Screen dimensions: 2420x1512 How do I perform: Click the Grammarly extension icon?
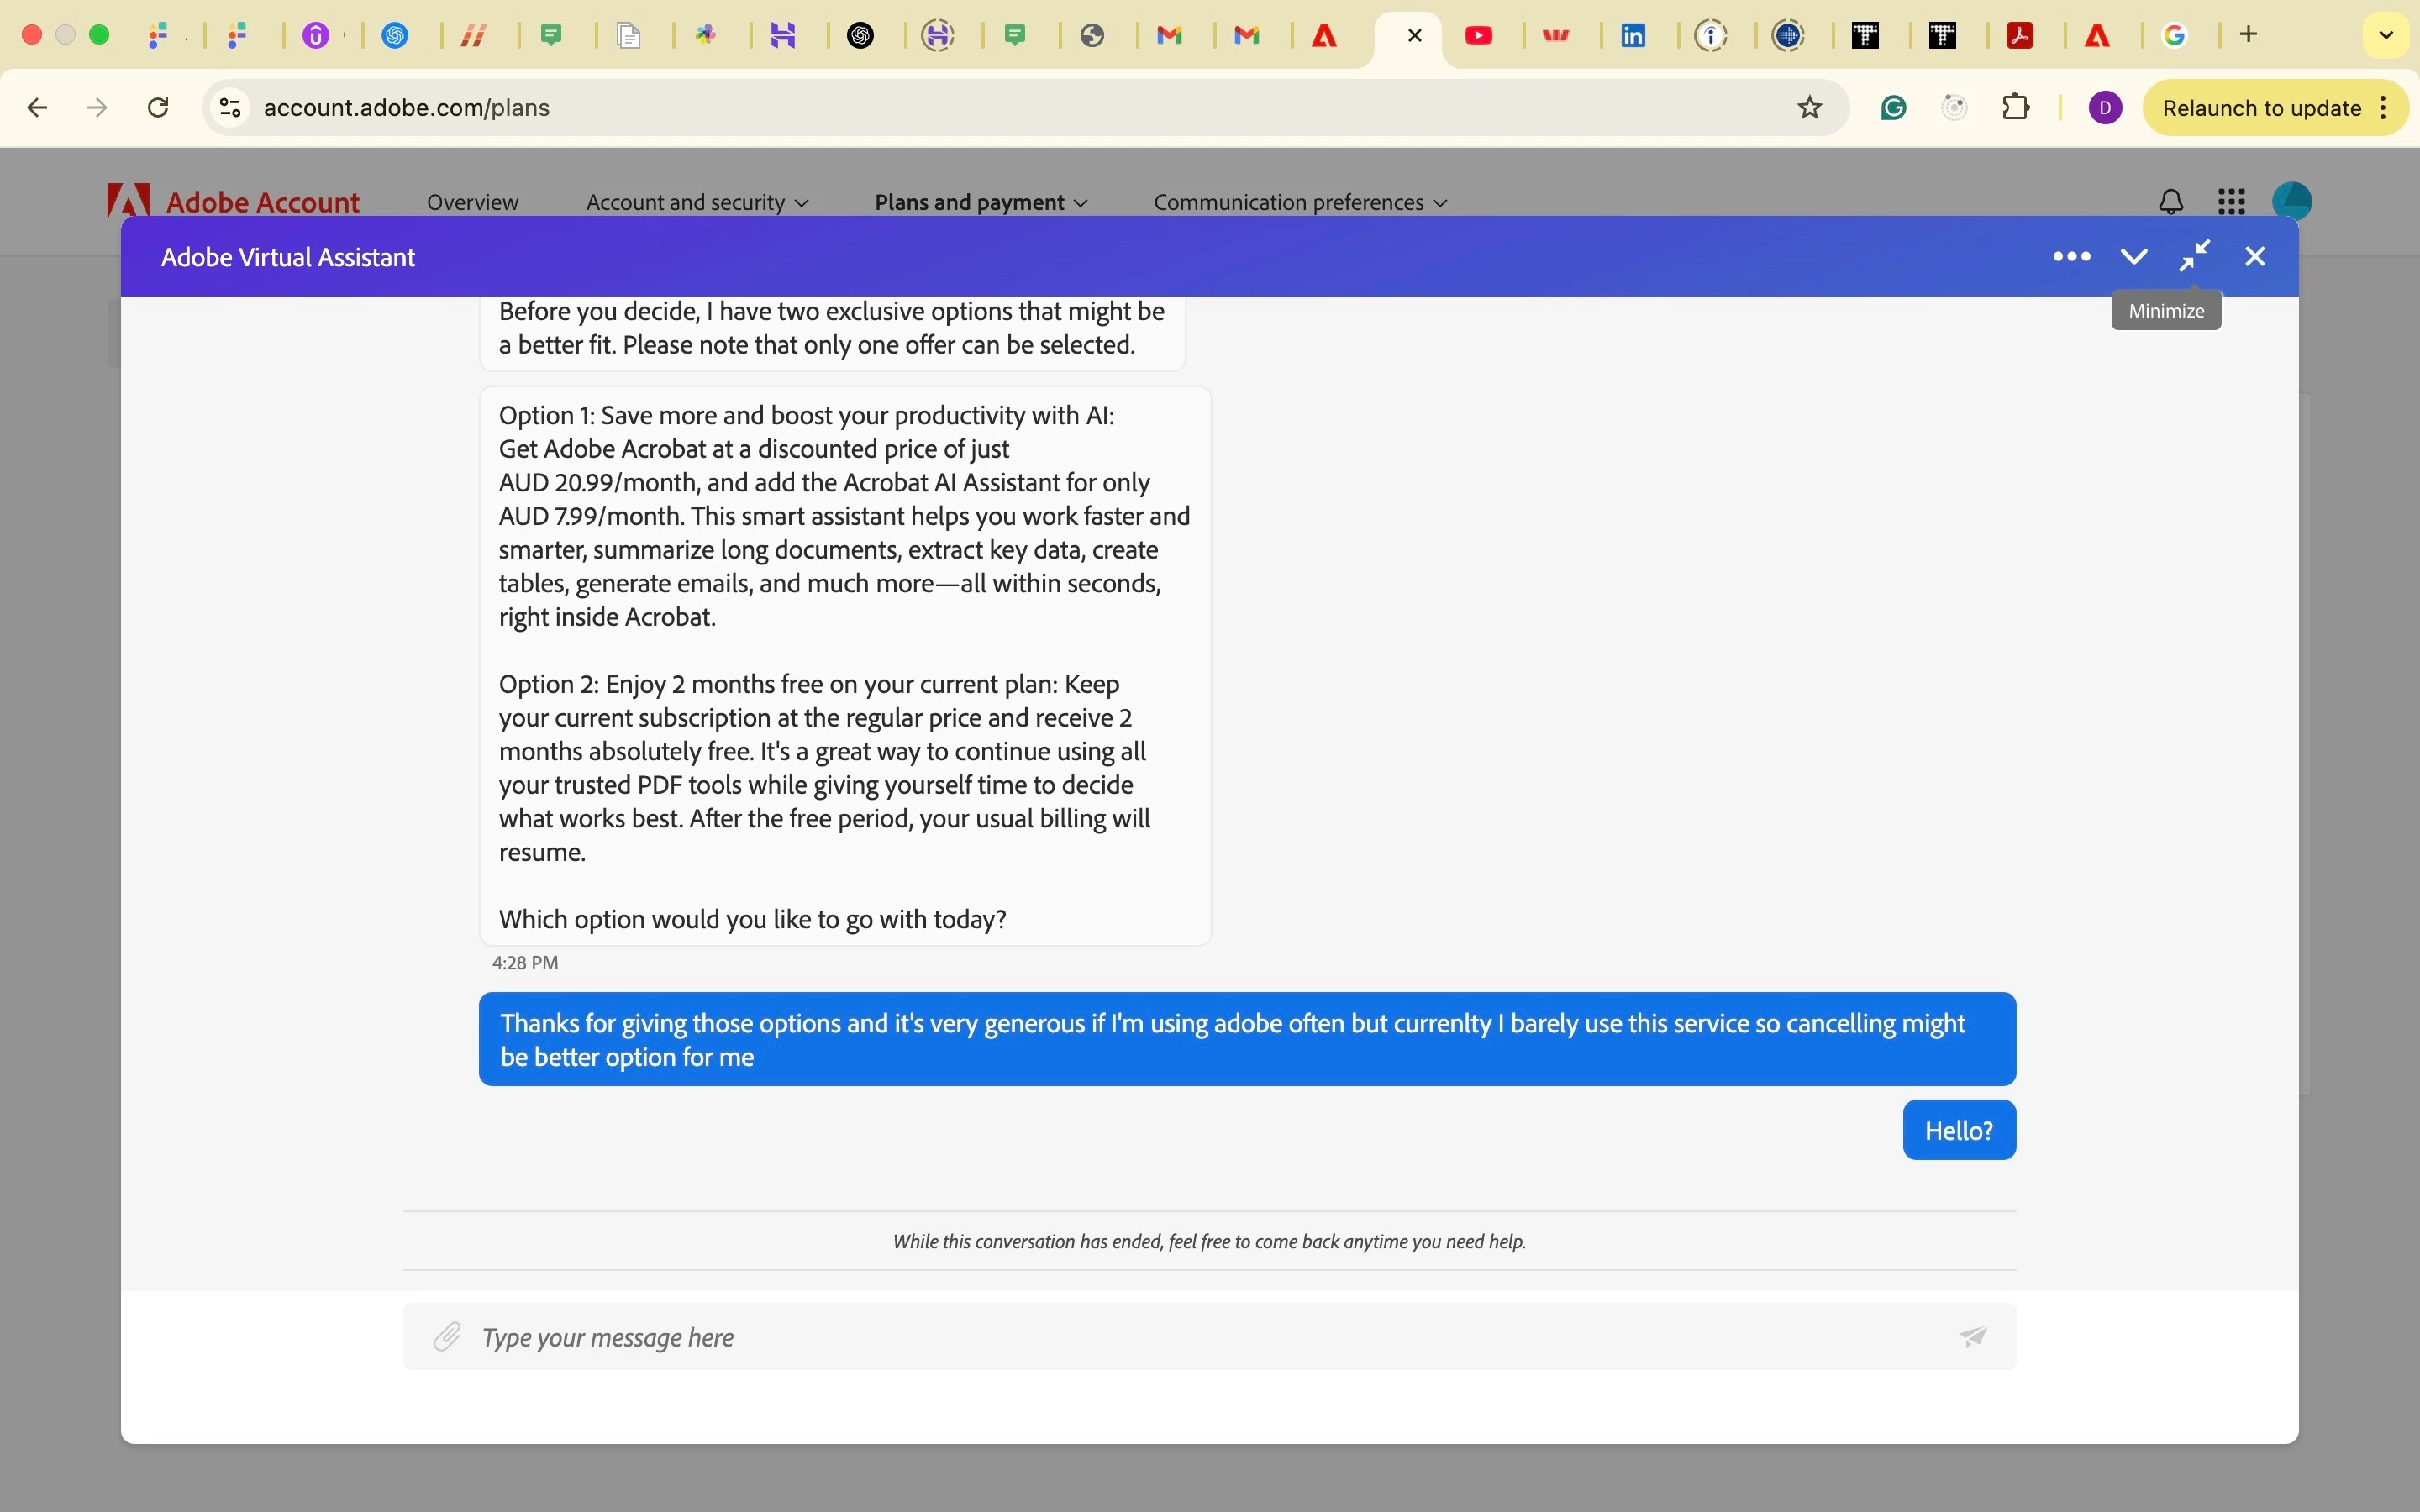point(1894,108)
